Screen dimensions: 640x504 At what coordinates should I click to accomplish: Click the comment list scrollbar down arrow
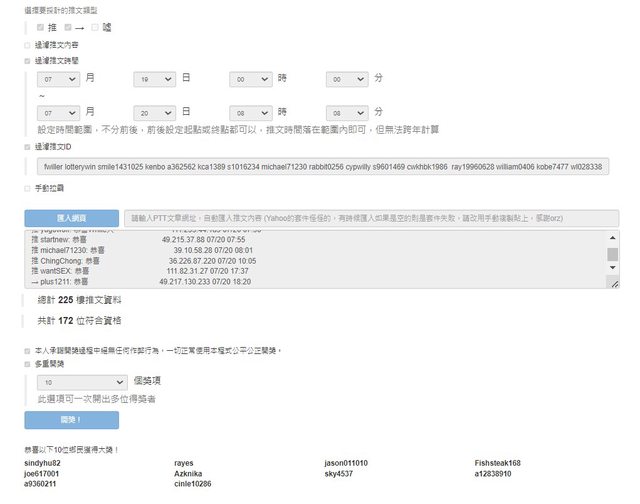point(613,282)
